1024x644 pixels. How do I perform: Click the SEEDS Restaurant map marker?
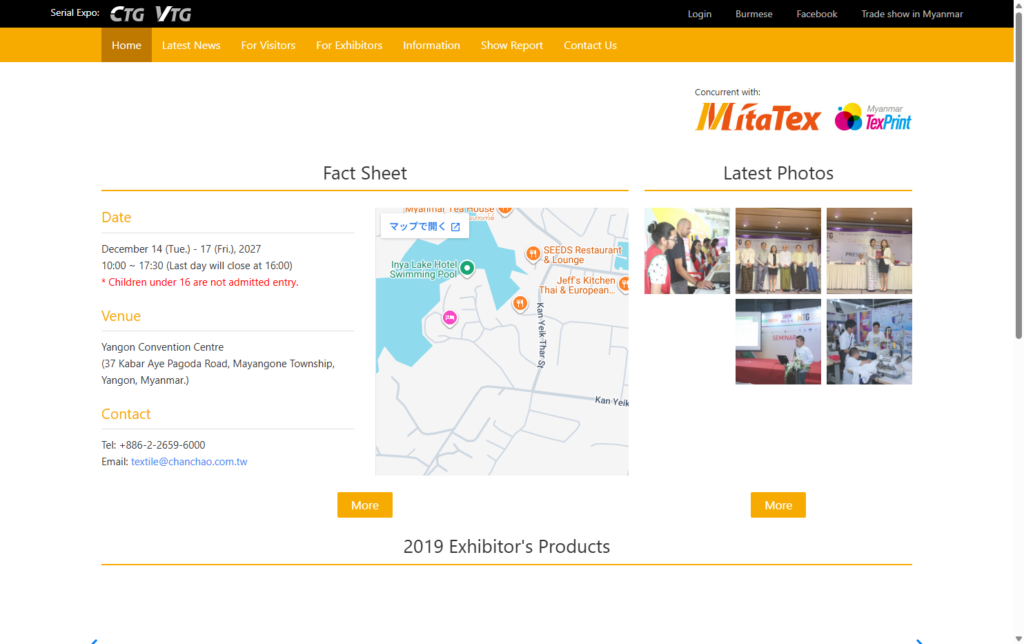pos(534,253)
